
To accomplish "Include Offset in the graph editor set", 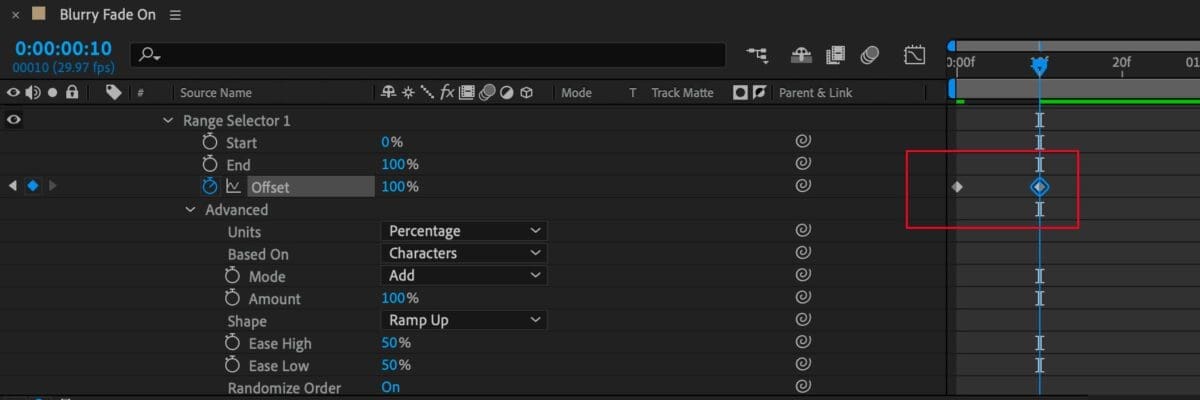I will point(234,187).
